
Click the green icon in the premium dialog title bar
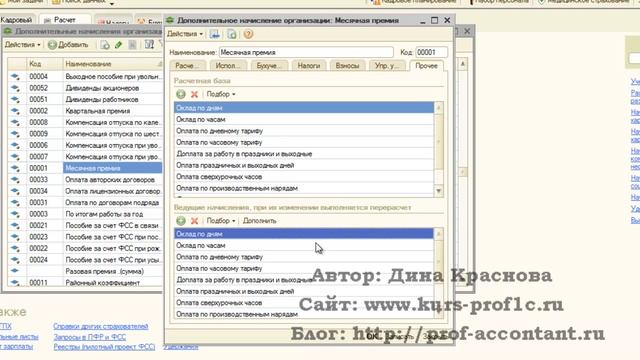pos(170,20)
